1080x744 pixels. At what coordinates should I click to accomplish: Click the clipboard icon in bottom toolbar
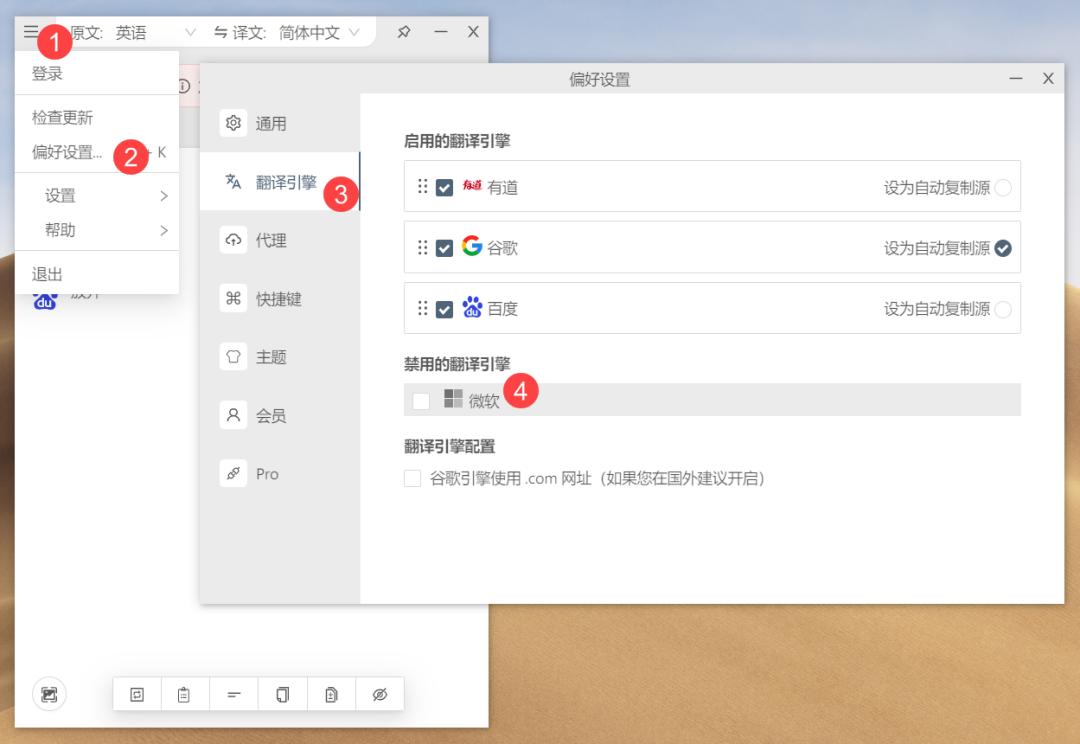click(x=183, y=694)
